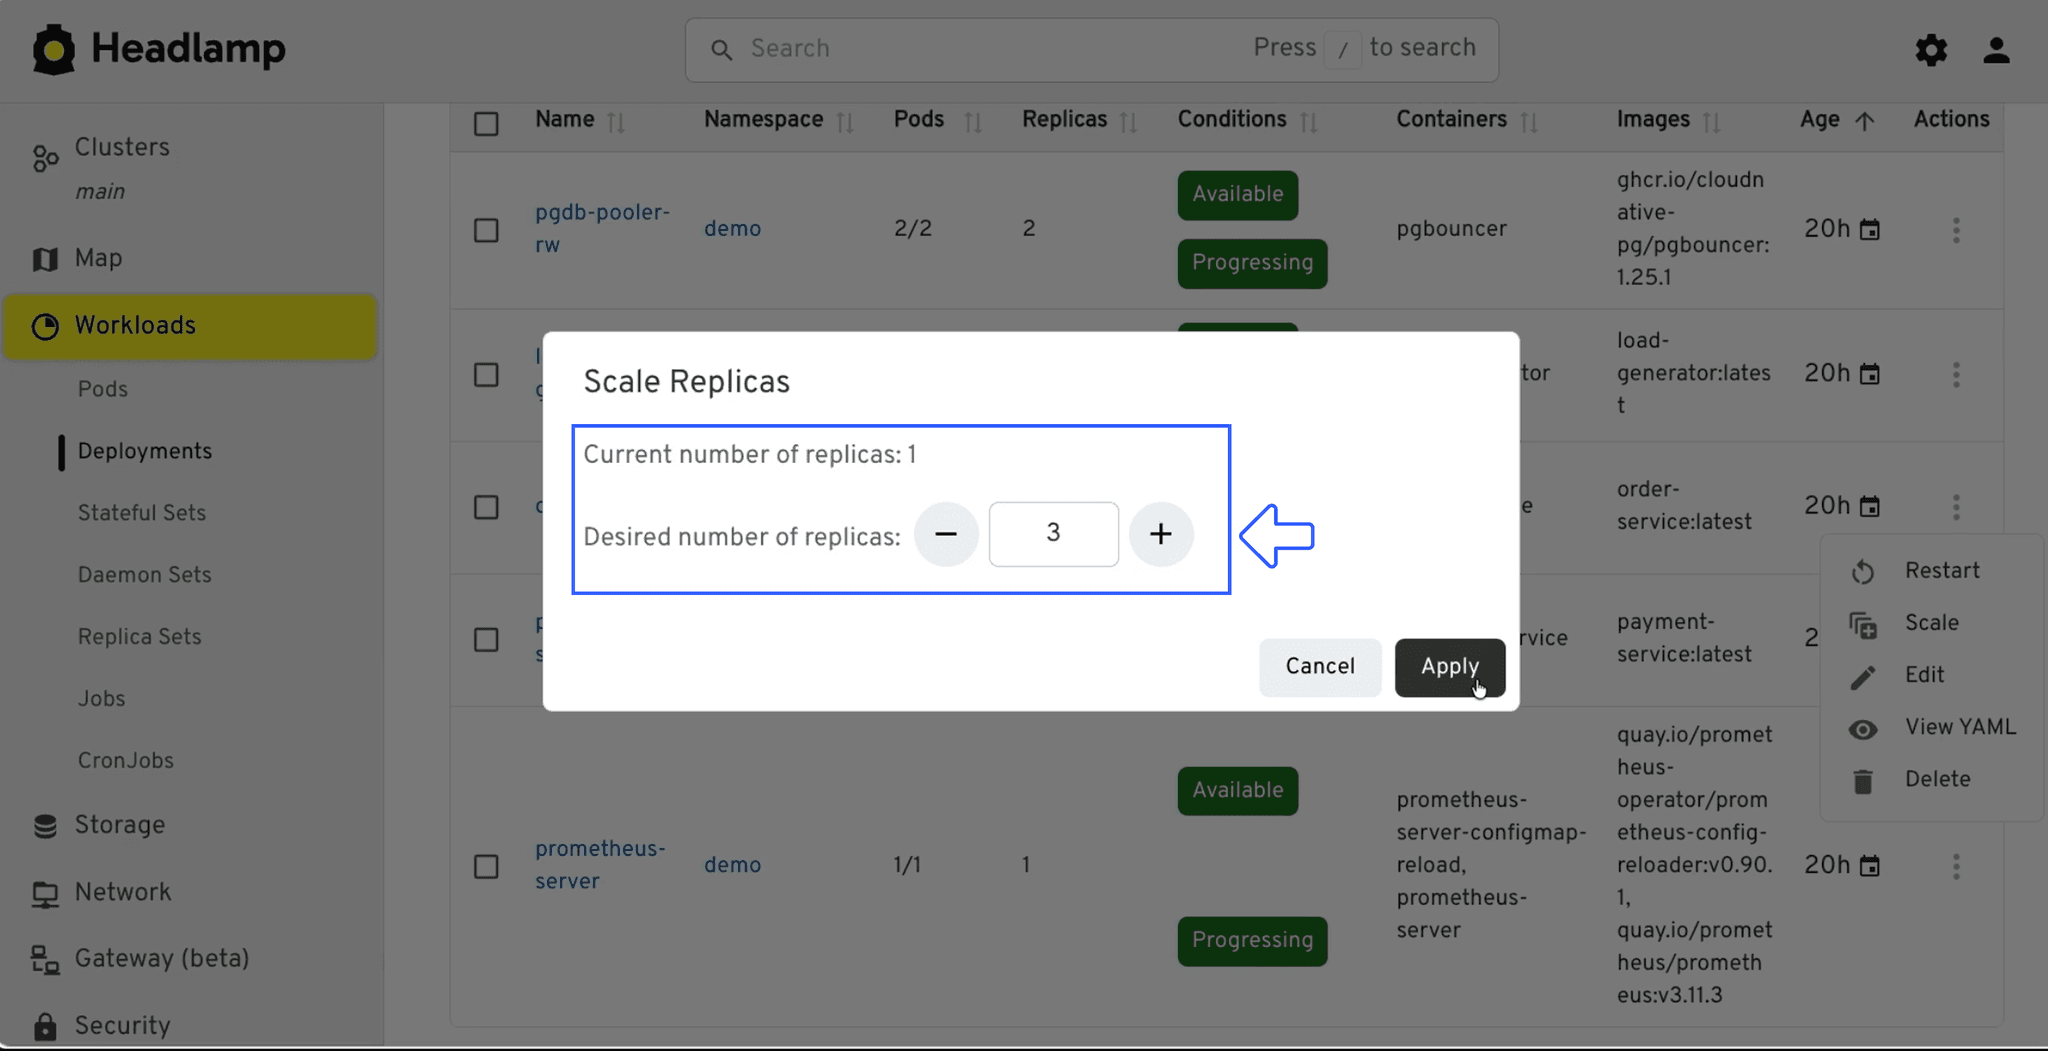Open the Stateful Sets sidebar item

tap(142, 514)
